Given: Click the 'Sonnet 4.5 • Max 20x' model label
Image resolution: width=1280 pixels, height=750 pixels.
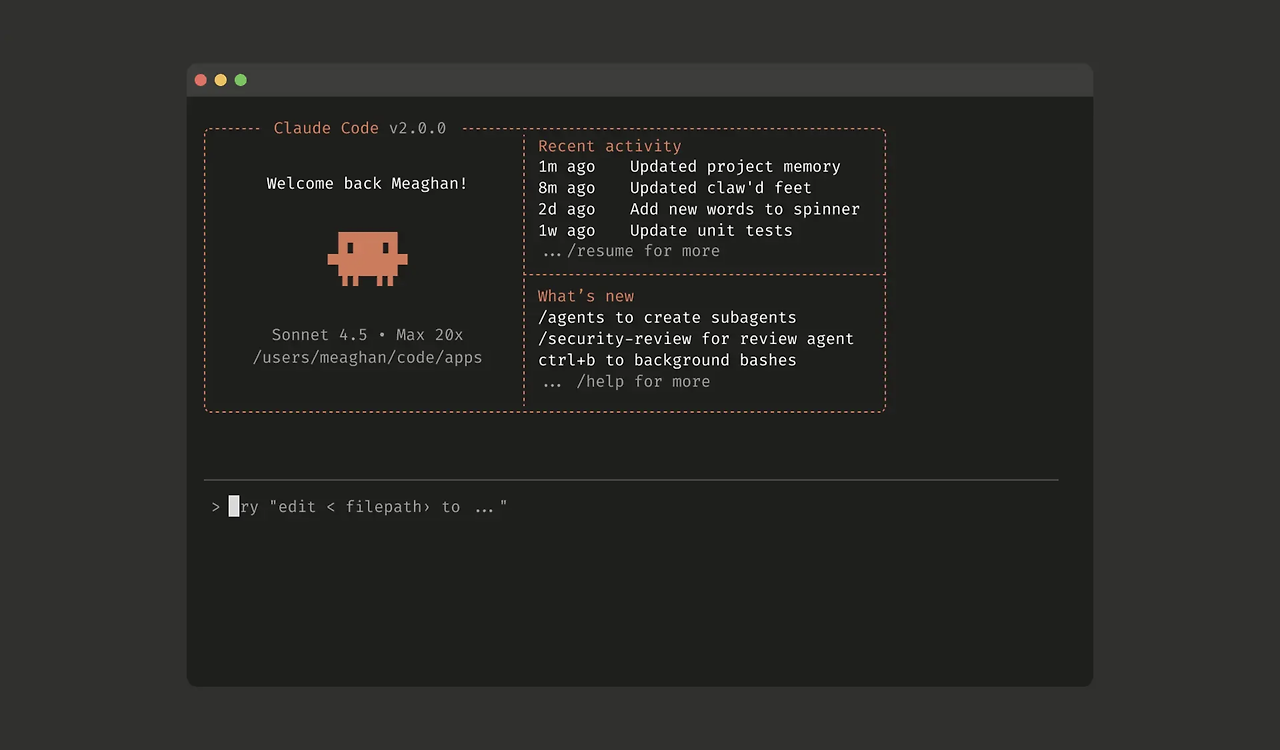Looking at the screenshot, I should (x=367, y=335).
